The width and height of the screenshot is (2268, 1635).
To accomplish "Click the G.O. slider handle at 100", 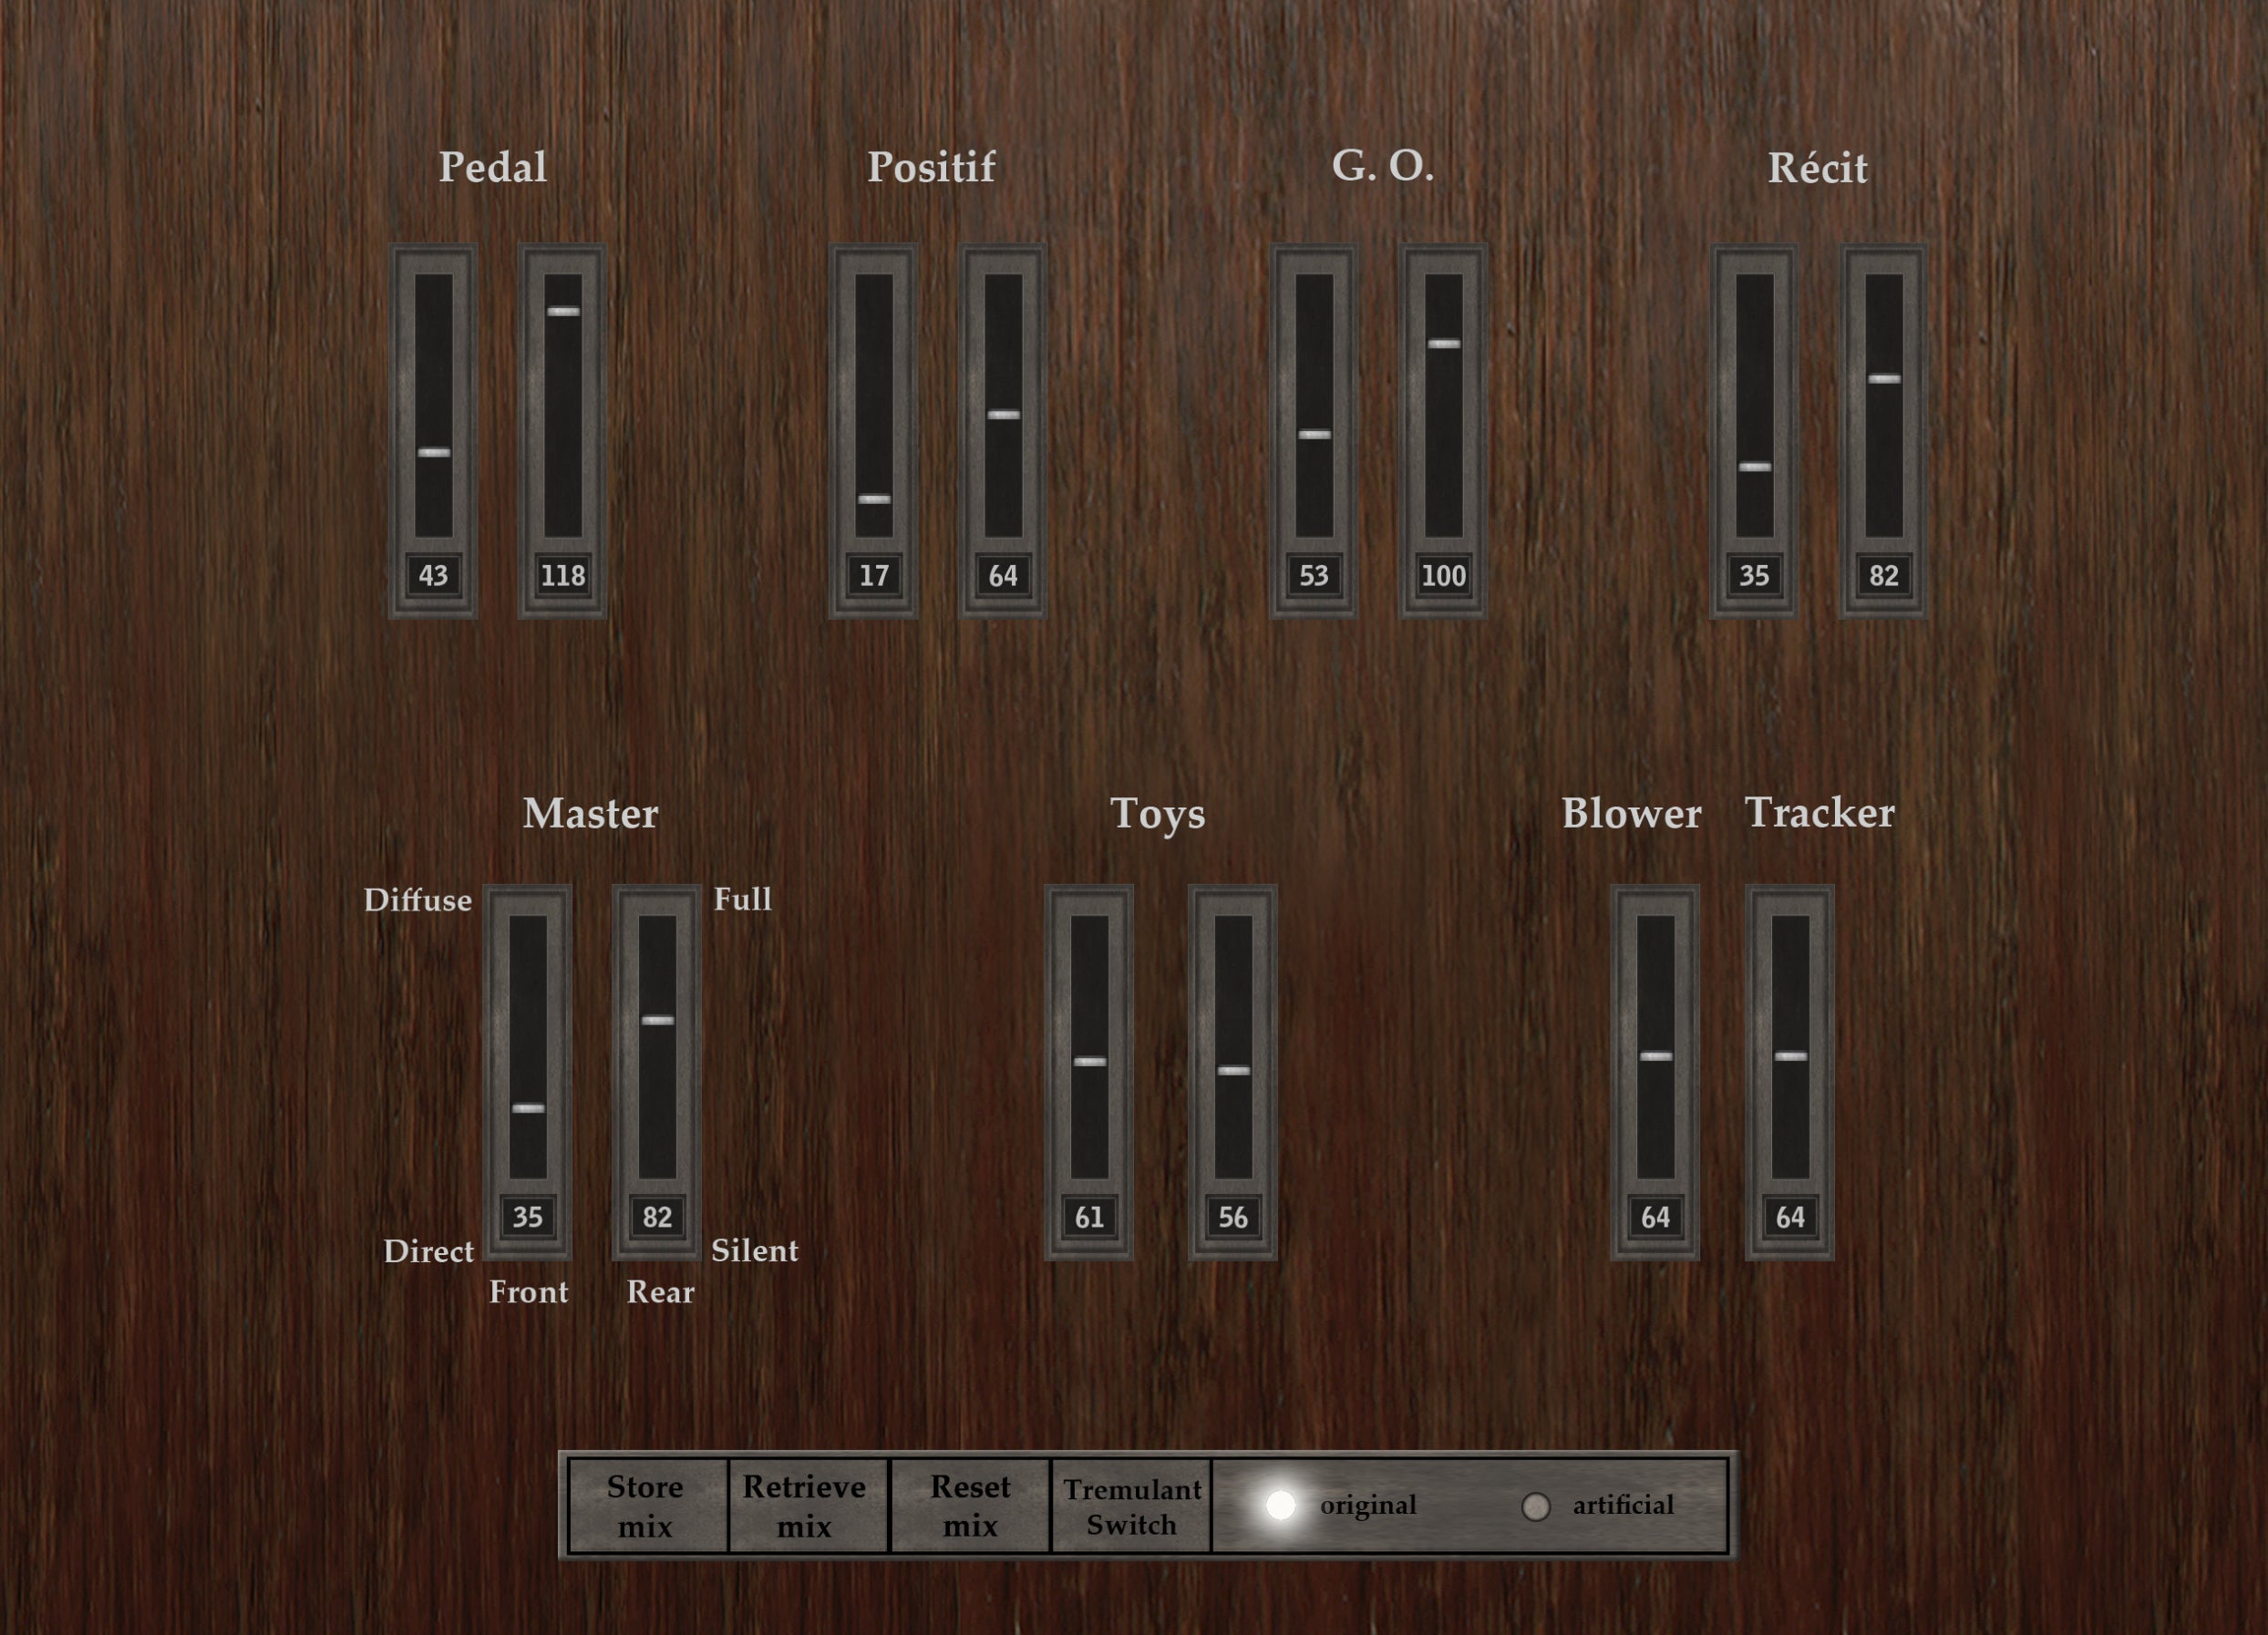I will coord(1443,344).
